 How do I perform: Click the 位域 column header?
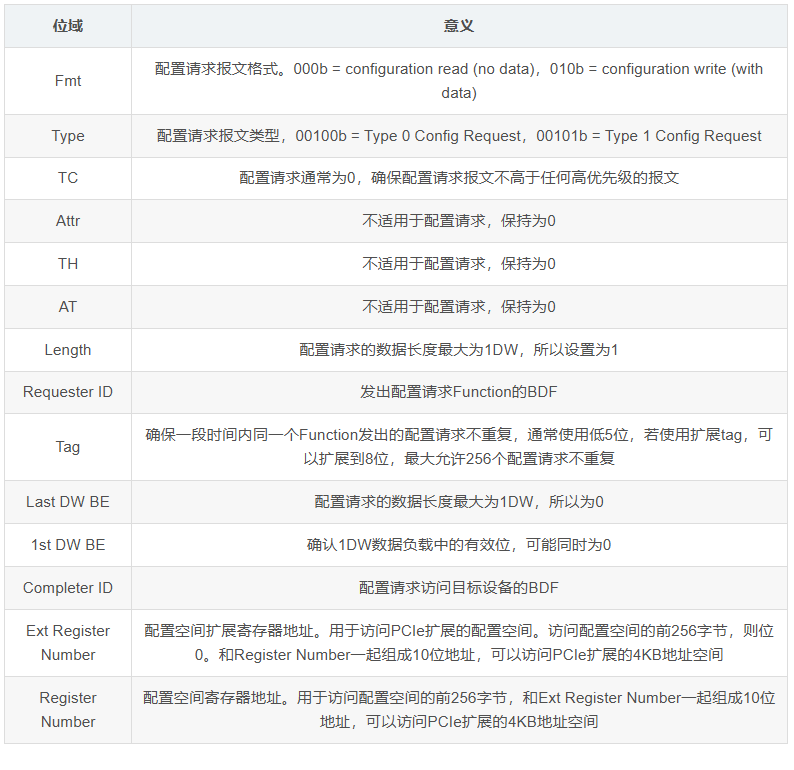pyautogui.click(x=68, y=26)
